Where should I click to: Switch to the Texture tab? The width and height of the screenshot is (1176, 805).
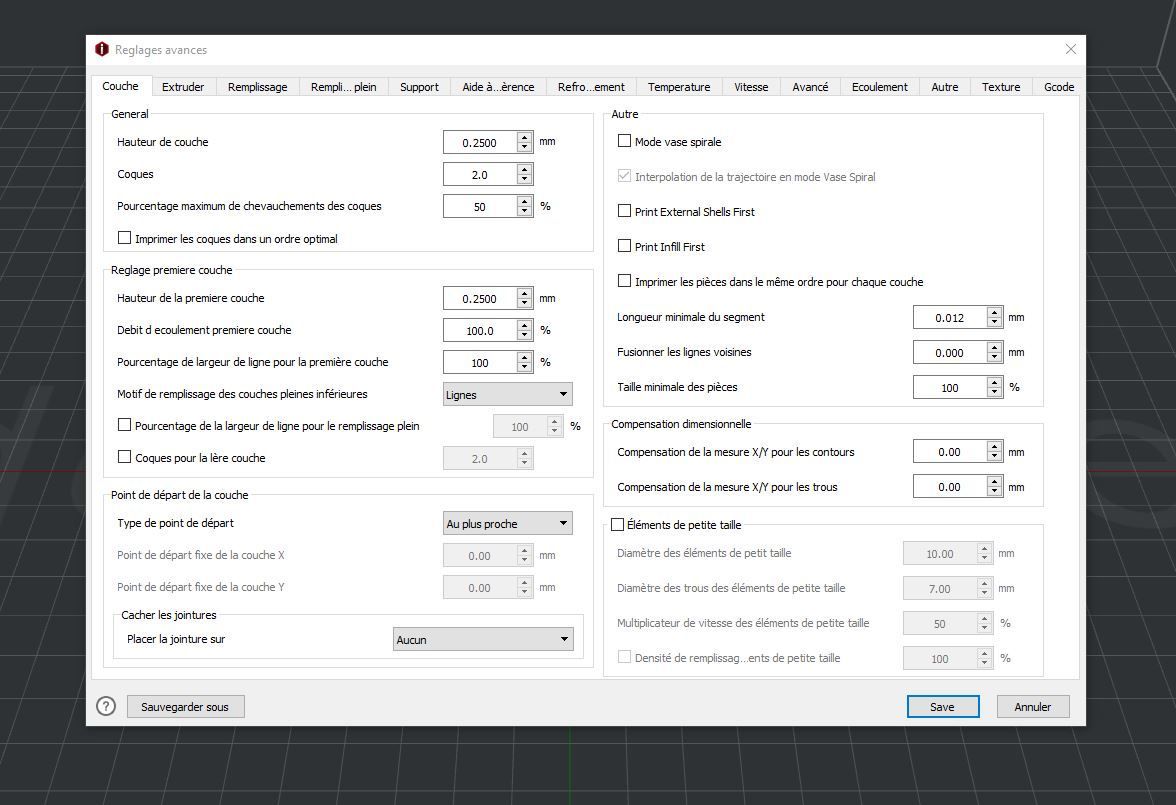click(x=1000, y=87)
